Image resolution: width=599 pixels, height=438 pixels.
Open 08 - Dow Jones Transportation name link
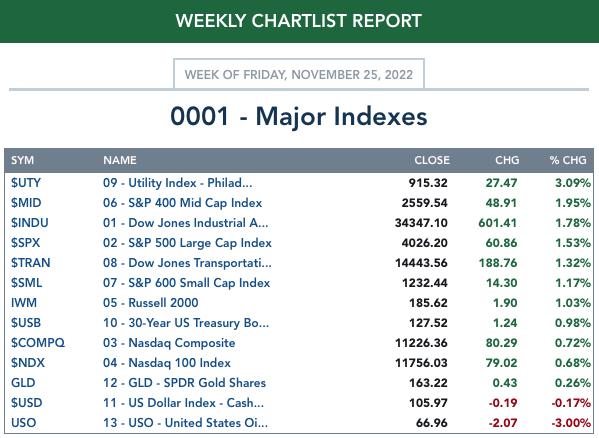point(187,263)
